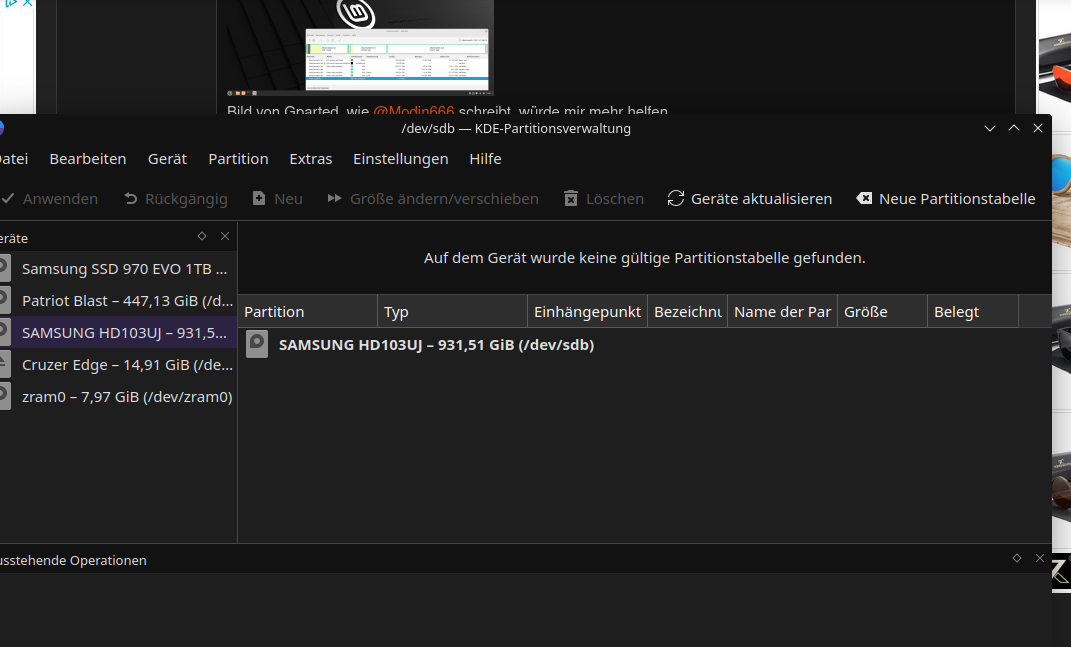Float the Geräte panel with diamond icon
The width and height of the screenshot is (1071, 647).
(x=201, y=236)
